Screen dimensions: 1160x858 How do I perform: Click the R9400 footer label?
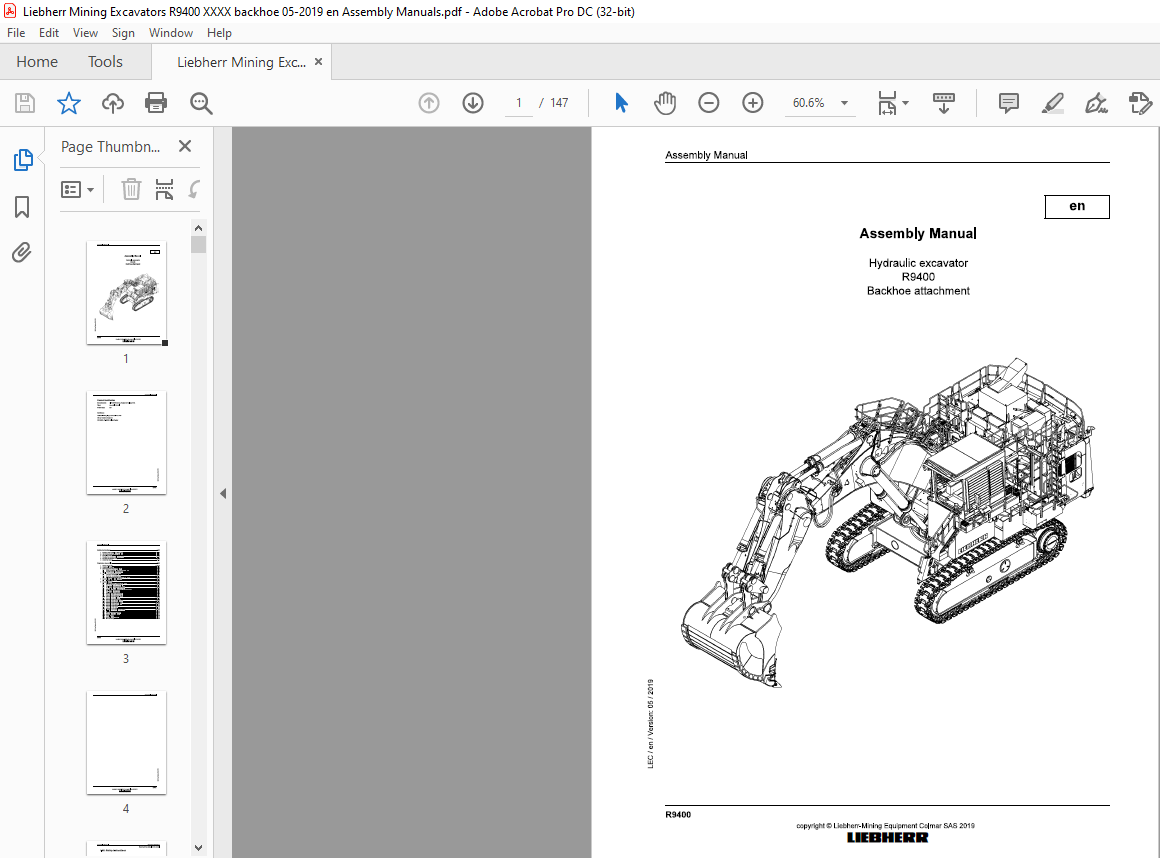click(x=678, y=814)
